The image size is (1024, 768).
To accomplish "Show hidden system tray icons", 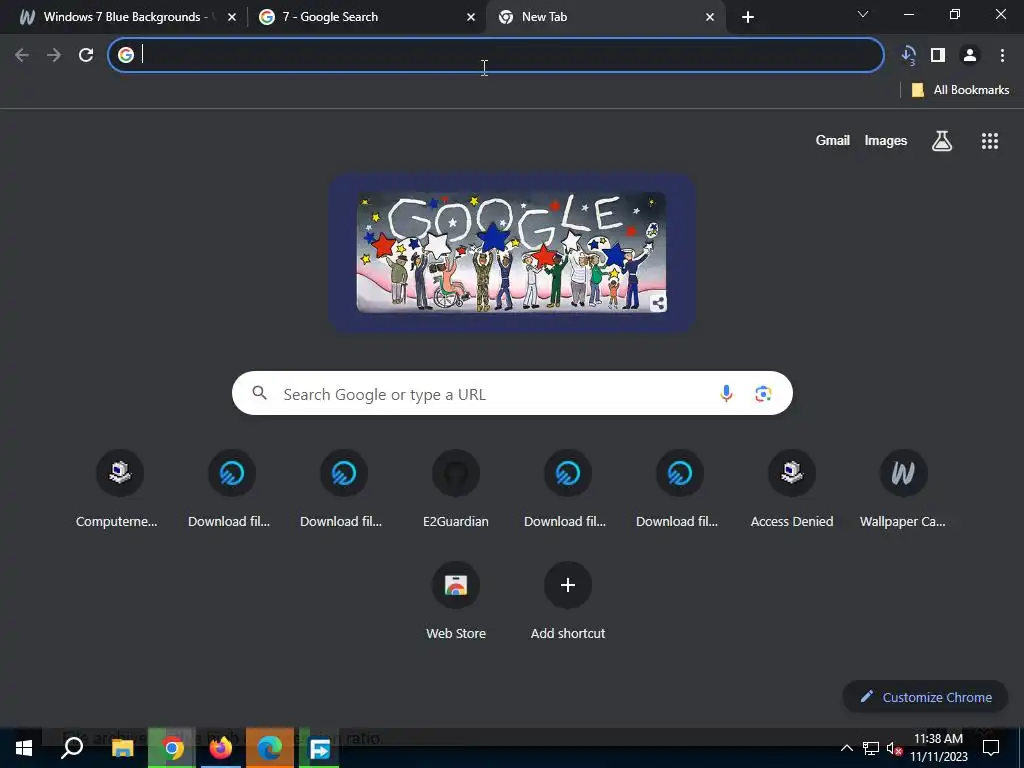I will point(846,748).
